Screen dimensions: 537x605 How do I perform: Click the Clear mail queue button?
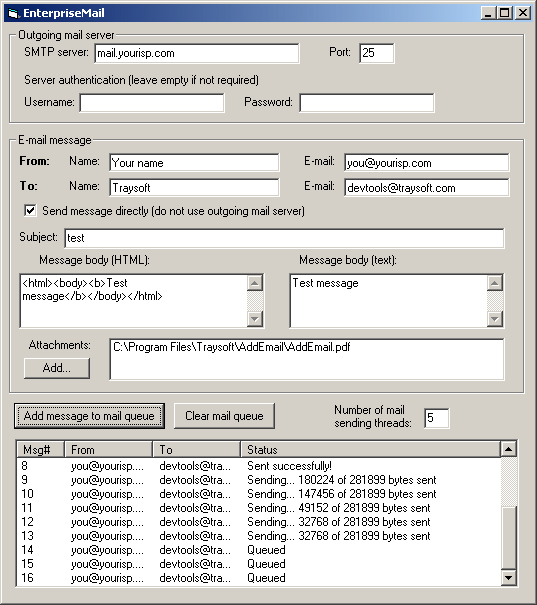tap(224, 416)
